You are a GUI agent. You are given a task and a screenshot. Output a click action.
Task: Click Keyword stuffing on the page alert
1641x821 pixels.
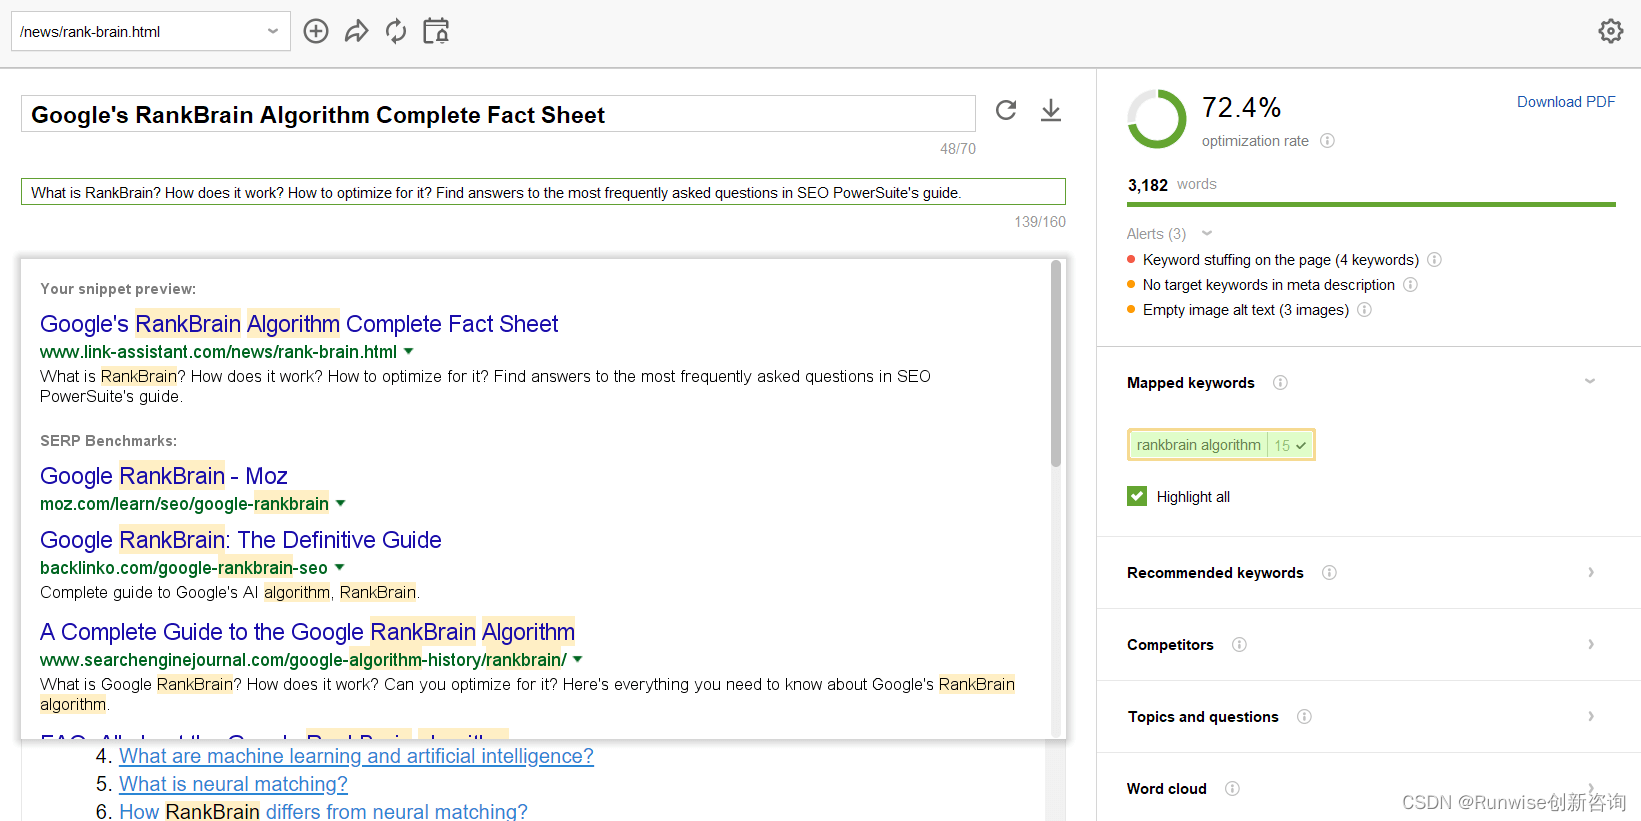tap(1280, 260)
